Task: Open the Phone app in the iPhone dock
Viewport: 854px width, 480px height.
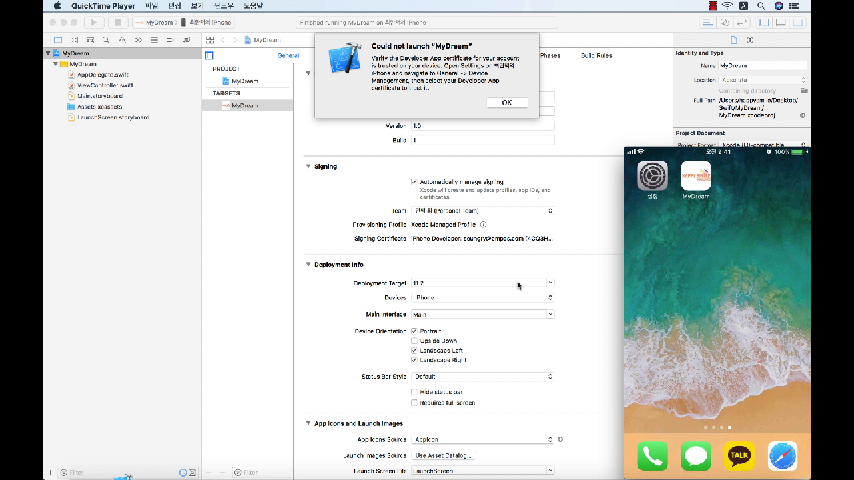Action: (652, 456)
